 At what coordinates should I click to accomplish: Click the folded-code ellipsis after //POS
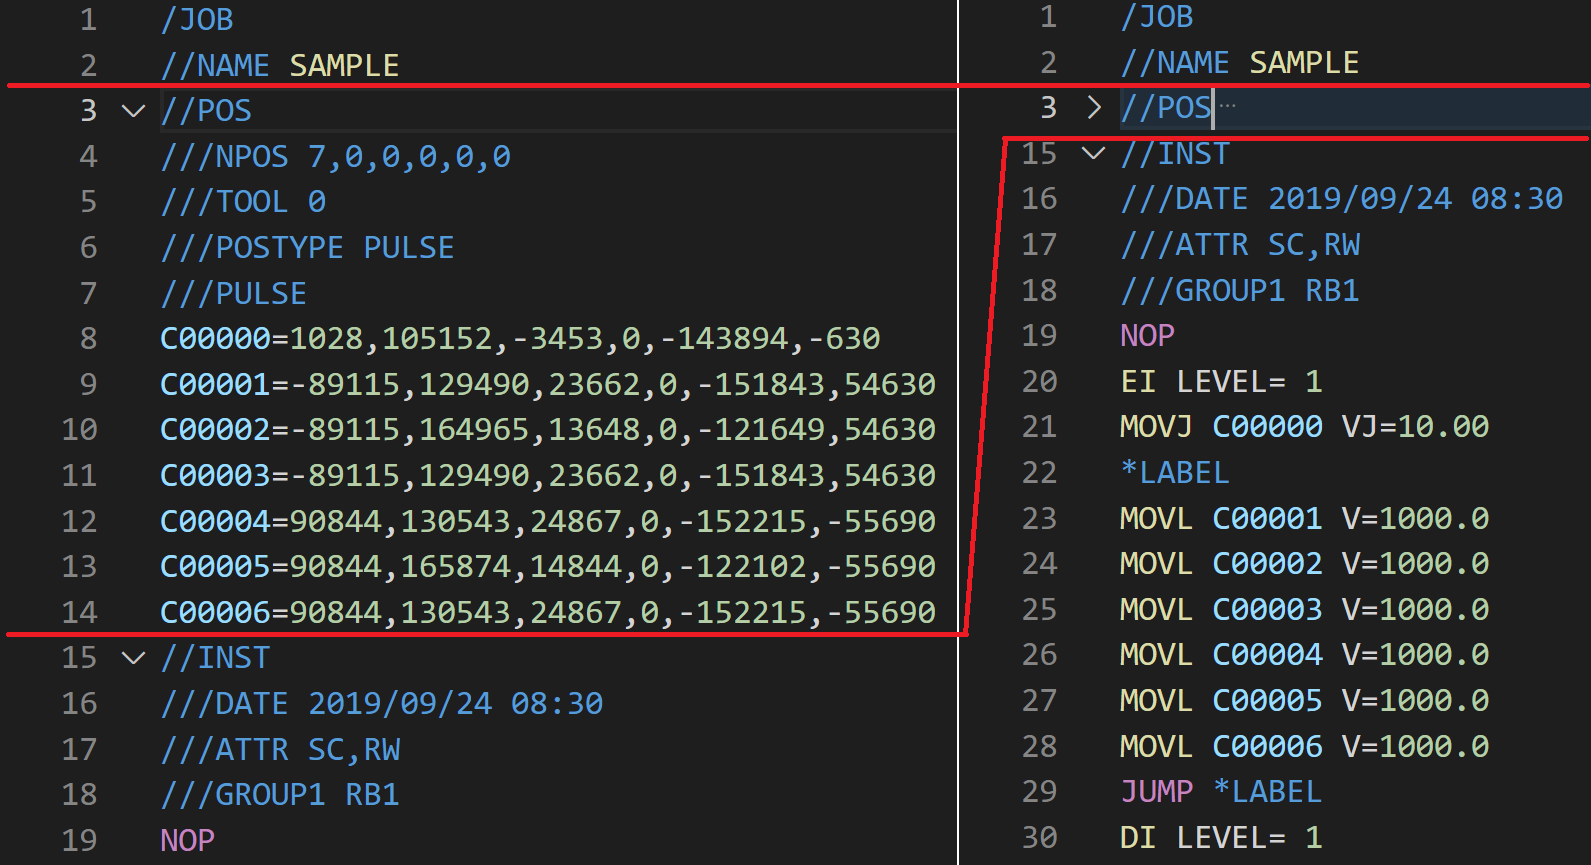(x=1228, y=106)
